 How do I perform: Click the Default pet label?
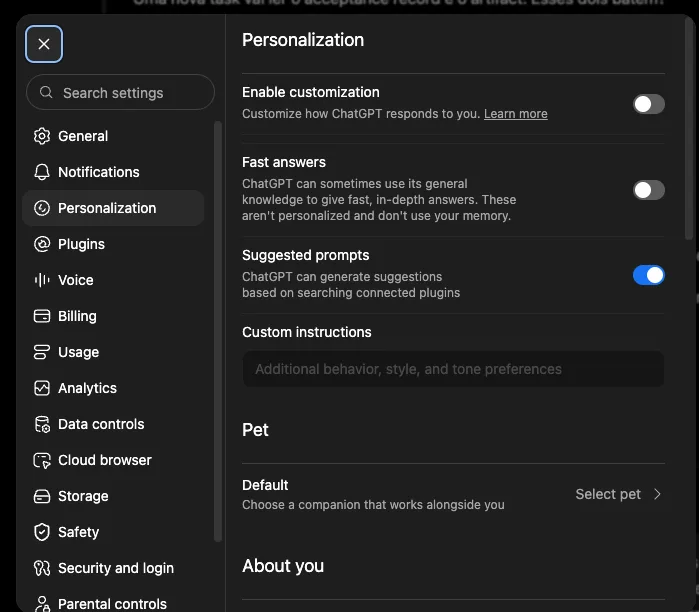point(265,485)
